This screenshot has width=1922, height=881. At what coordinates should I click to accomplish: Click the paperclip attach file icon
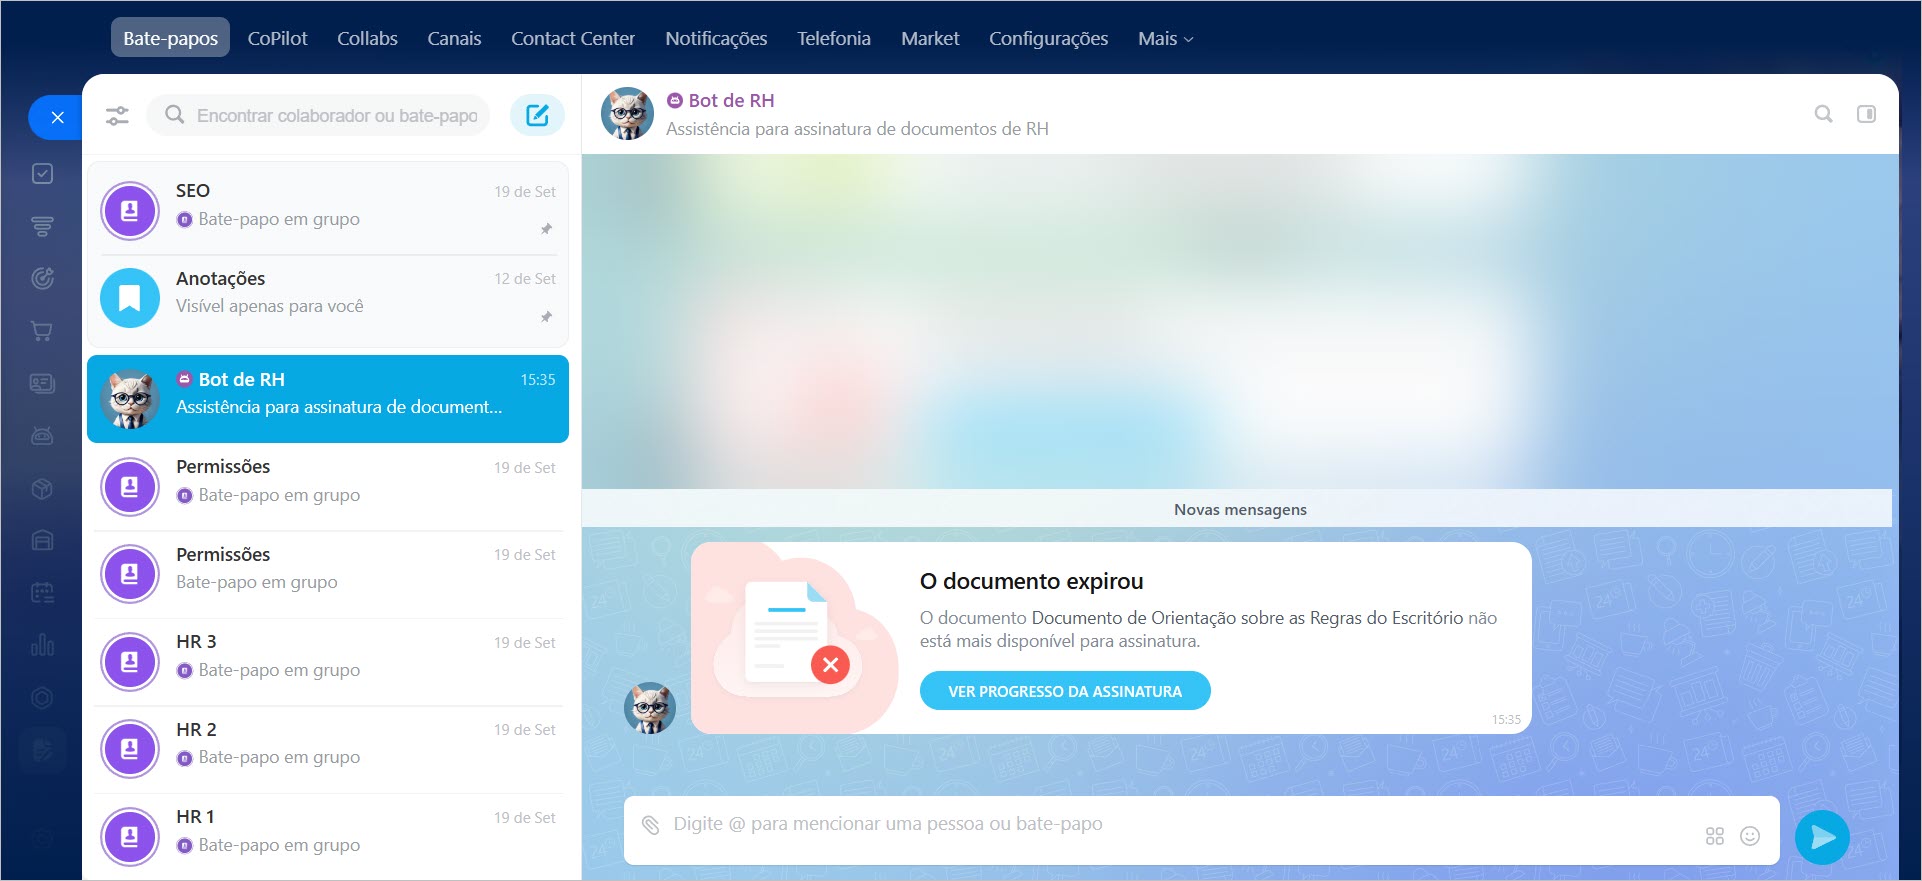651,825
